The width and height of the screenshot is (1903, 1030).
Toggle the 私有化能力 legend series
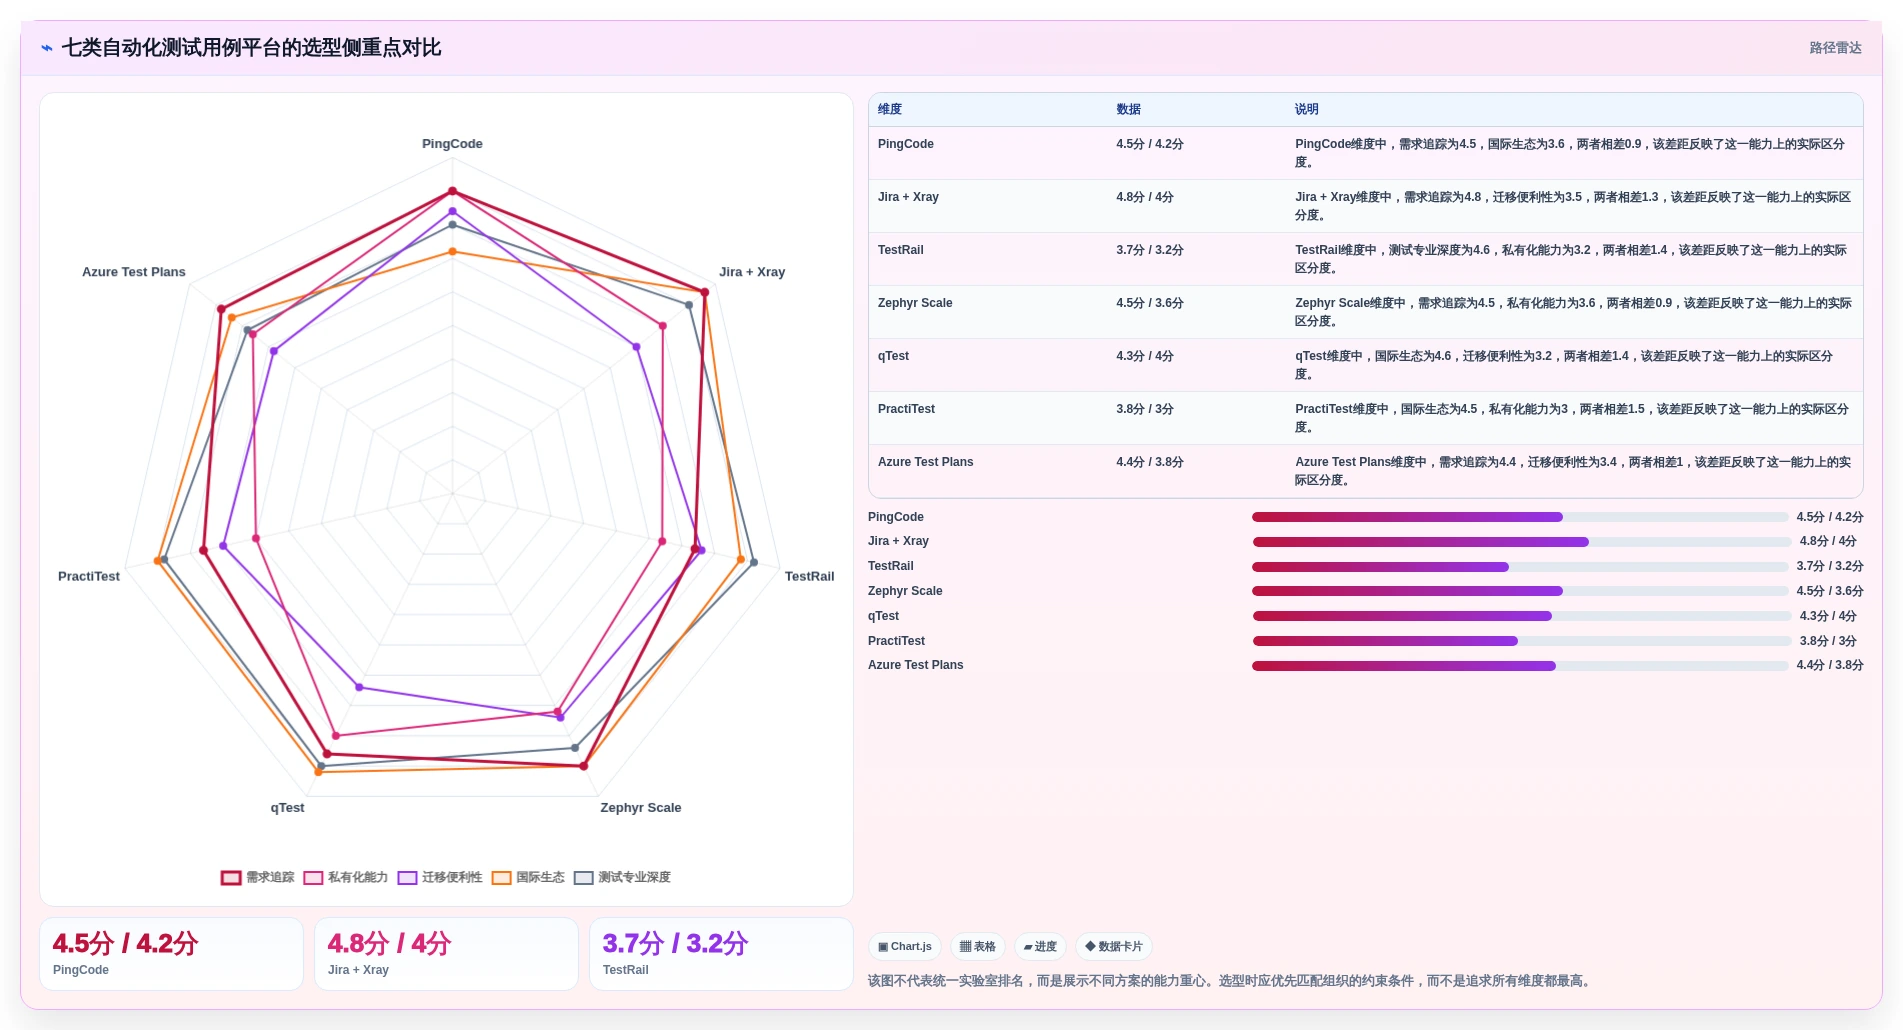346,877
